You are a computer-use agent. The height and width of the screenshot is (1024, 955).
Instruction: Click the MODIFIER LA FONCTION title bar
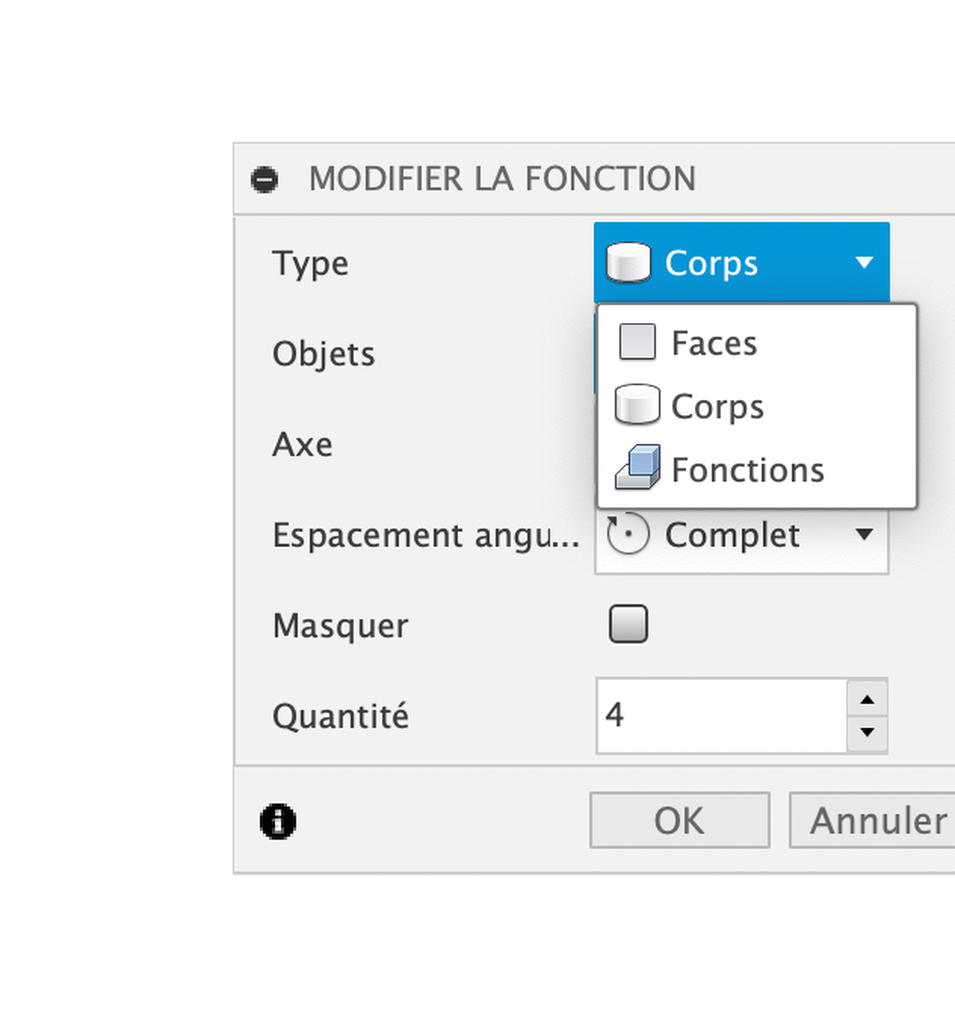pyautogui.click(x=594, y=178)
